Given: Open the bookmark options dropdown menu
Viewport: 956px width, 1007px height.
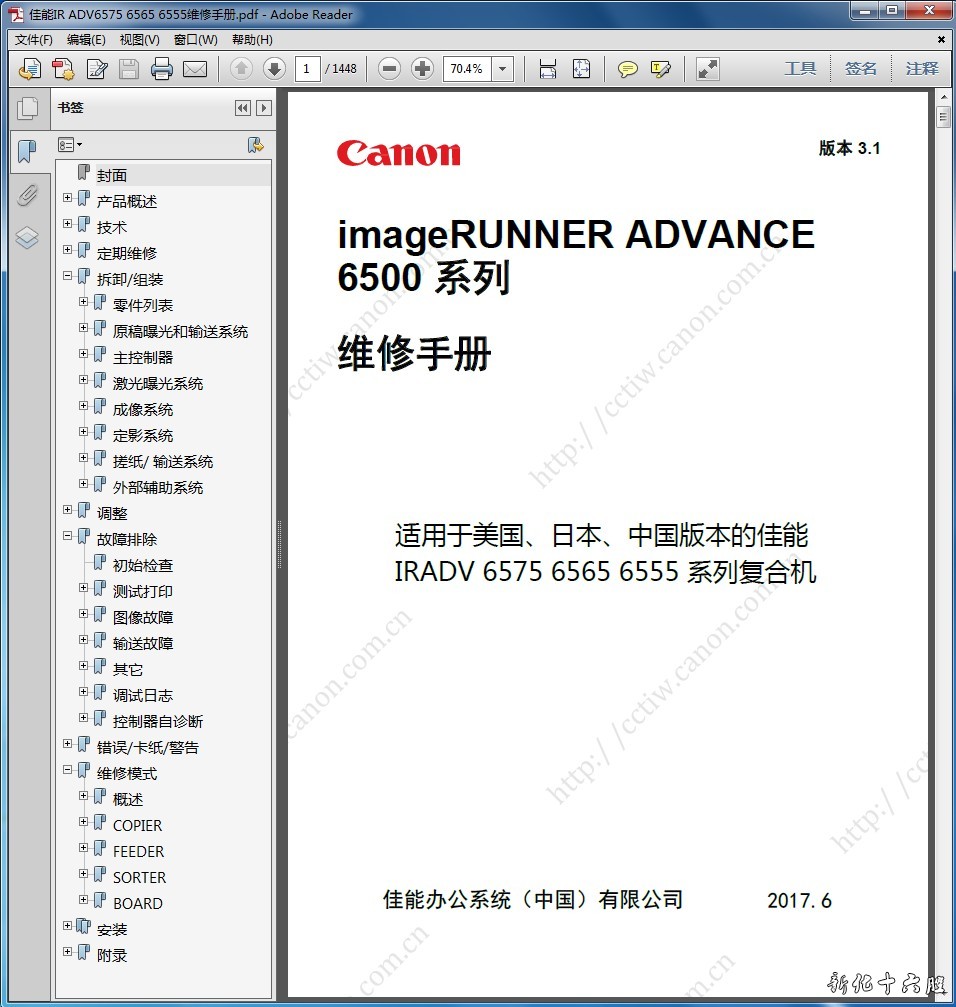Looking at the screenshot, I should 70,145.
